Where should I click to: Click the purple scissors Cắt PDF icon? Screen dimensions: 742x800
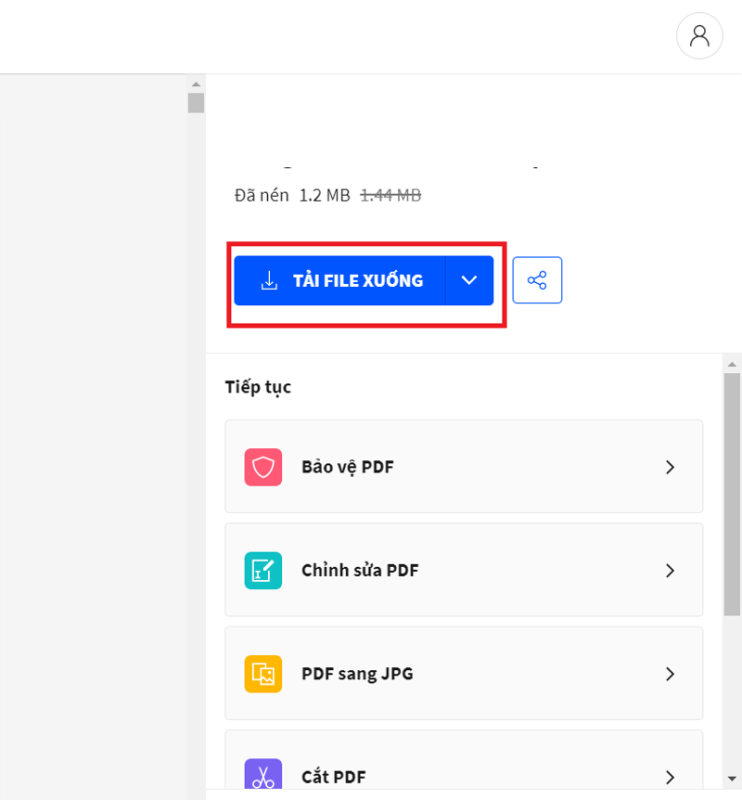coord(263,776)
